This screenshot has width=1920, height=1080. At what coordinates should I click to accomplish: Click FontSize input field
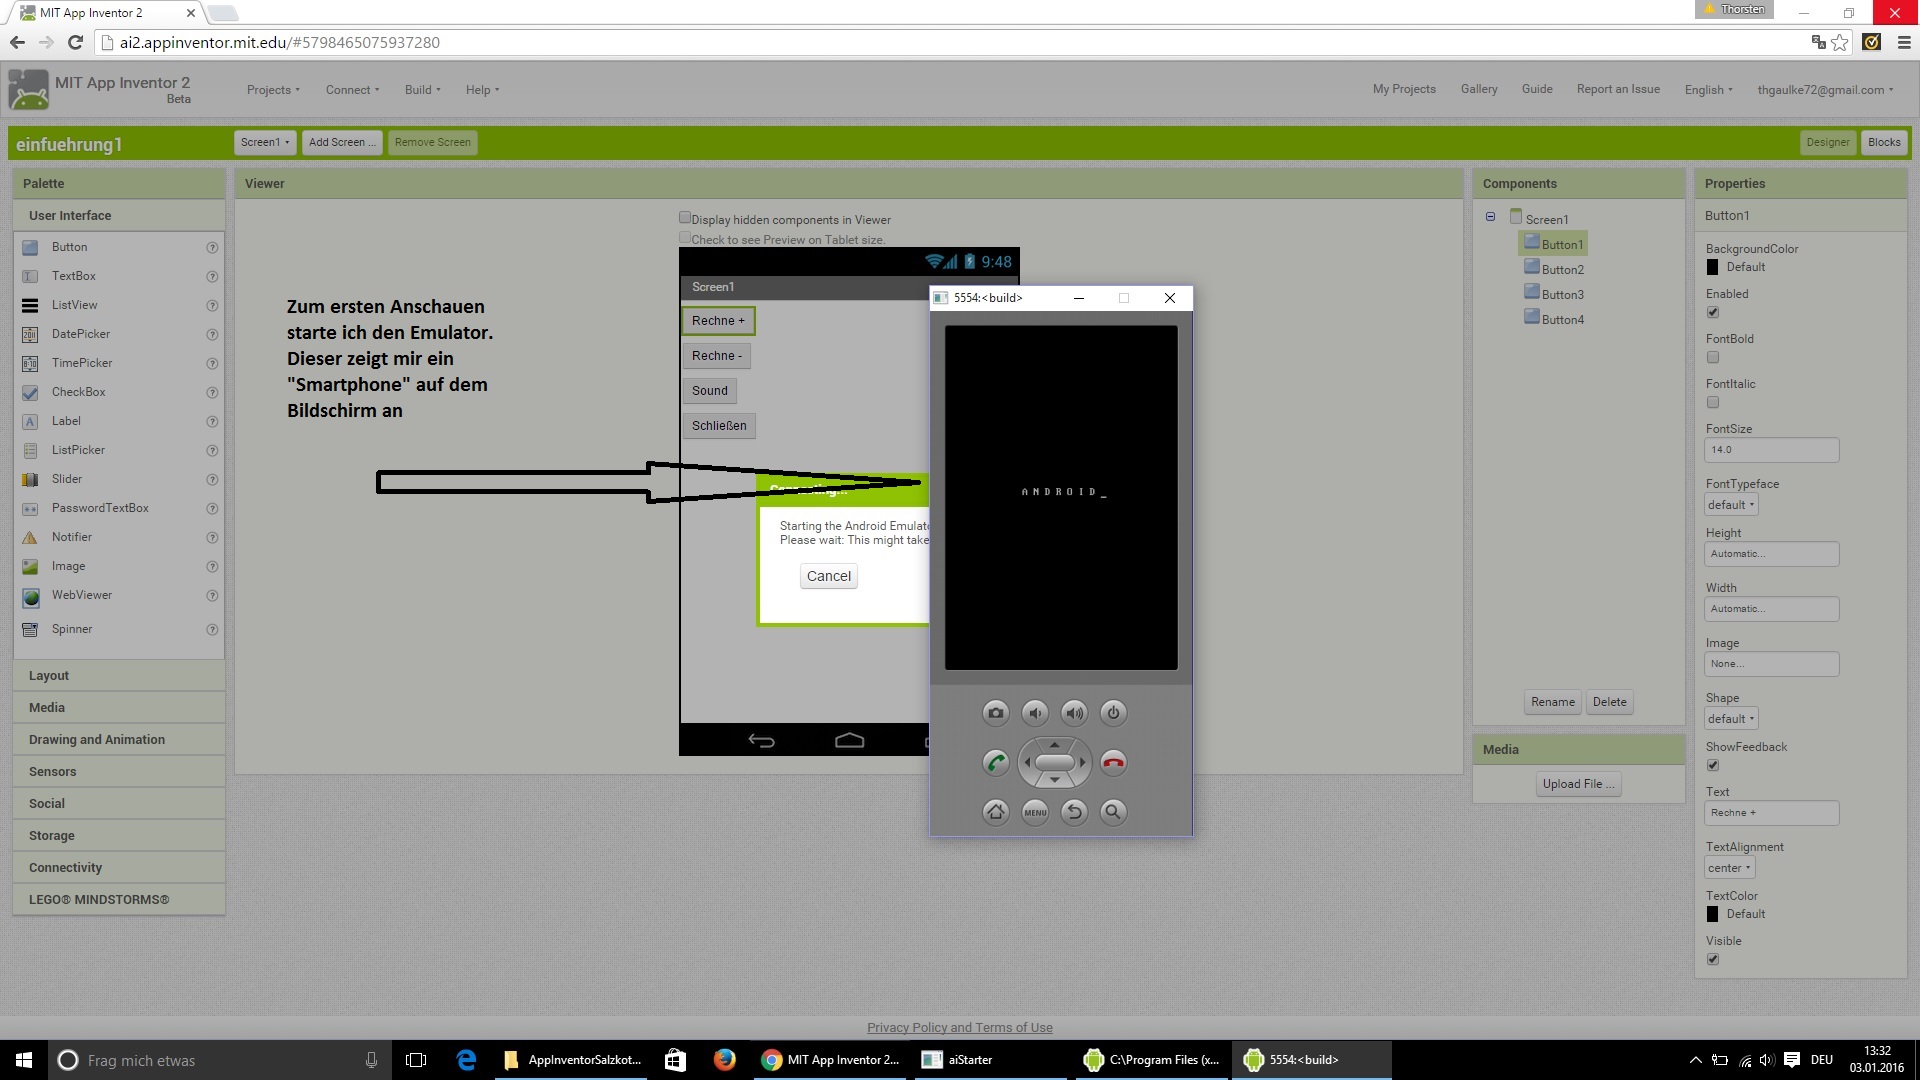point(1771,450)
